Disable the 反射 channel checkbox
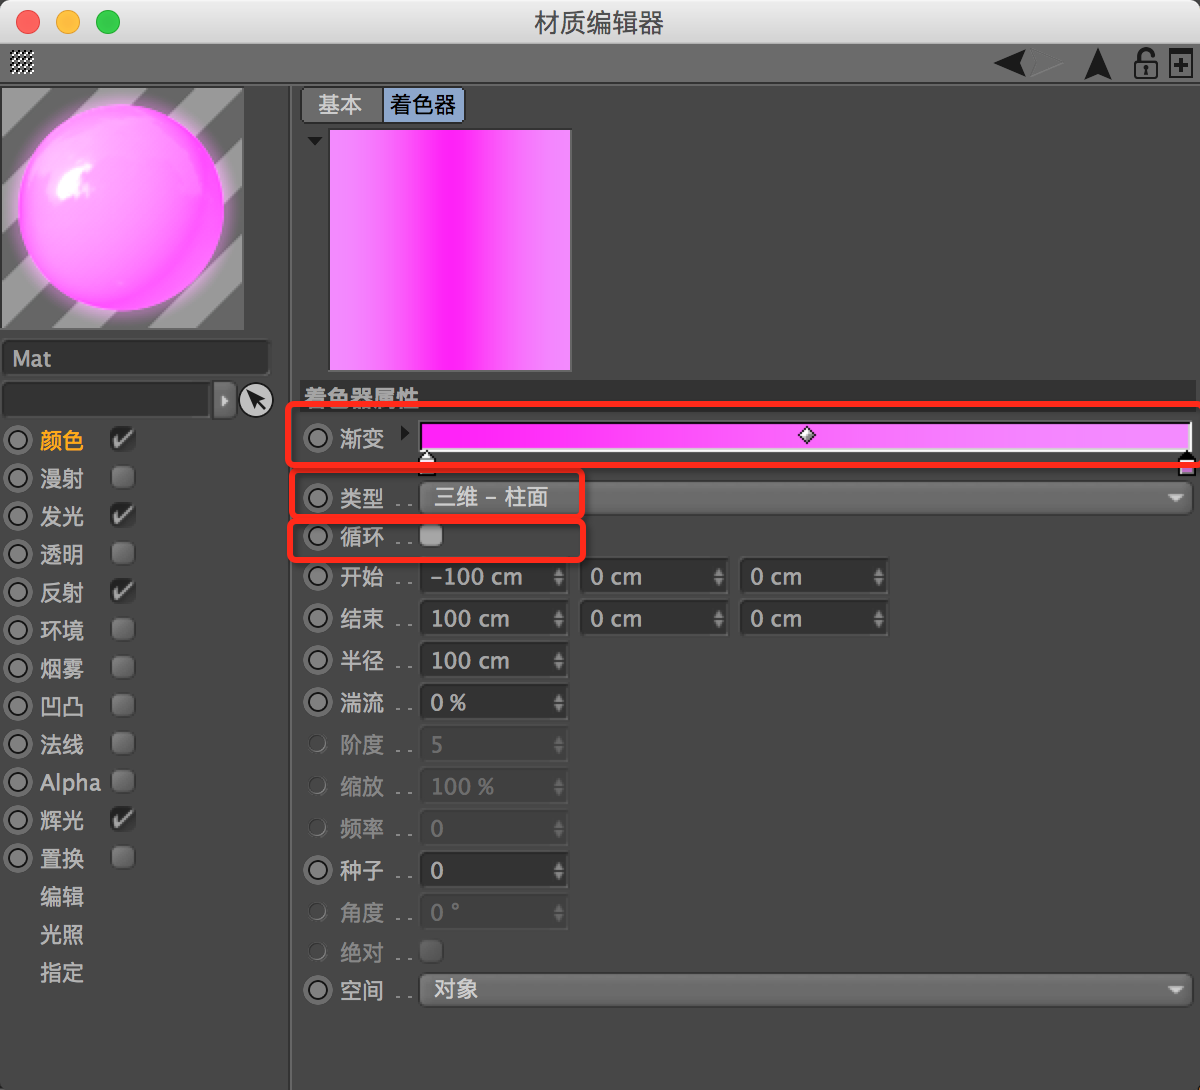Viewport: 1200px width, 1090px height. (122, 591)
